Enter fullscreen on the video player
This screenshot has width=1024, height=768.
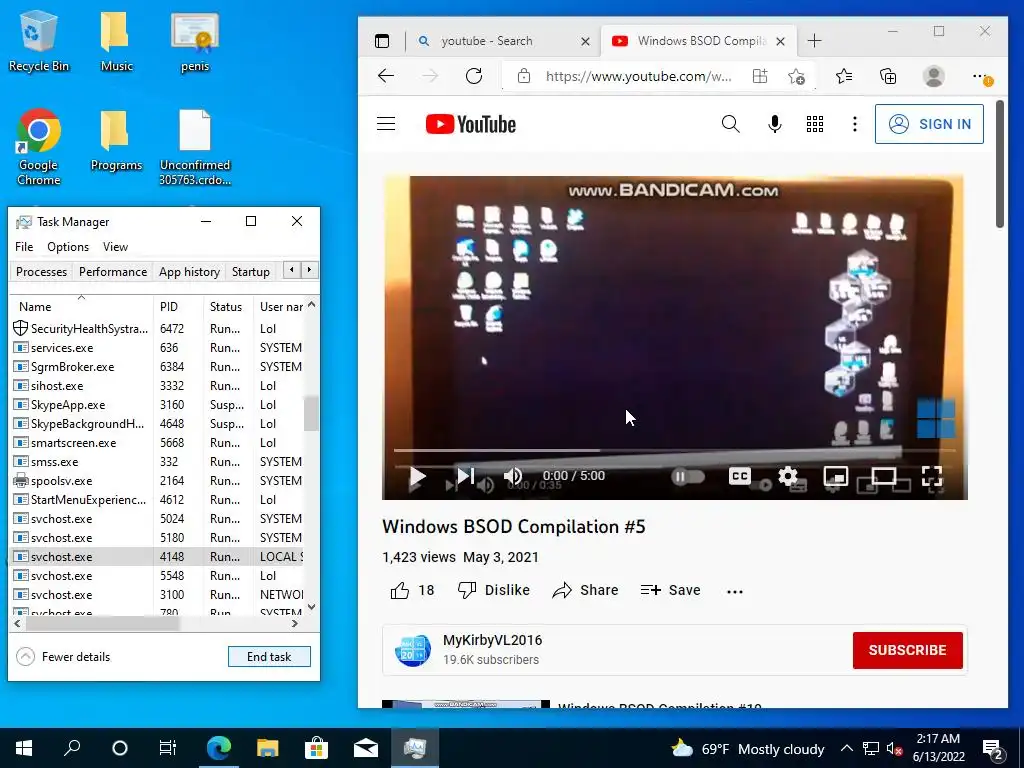coord(932,476)
